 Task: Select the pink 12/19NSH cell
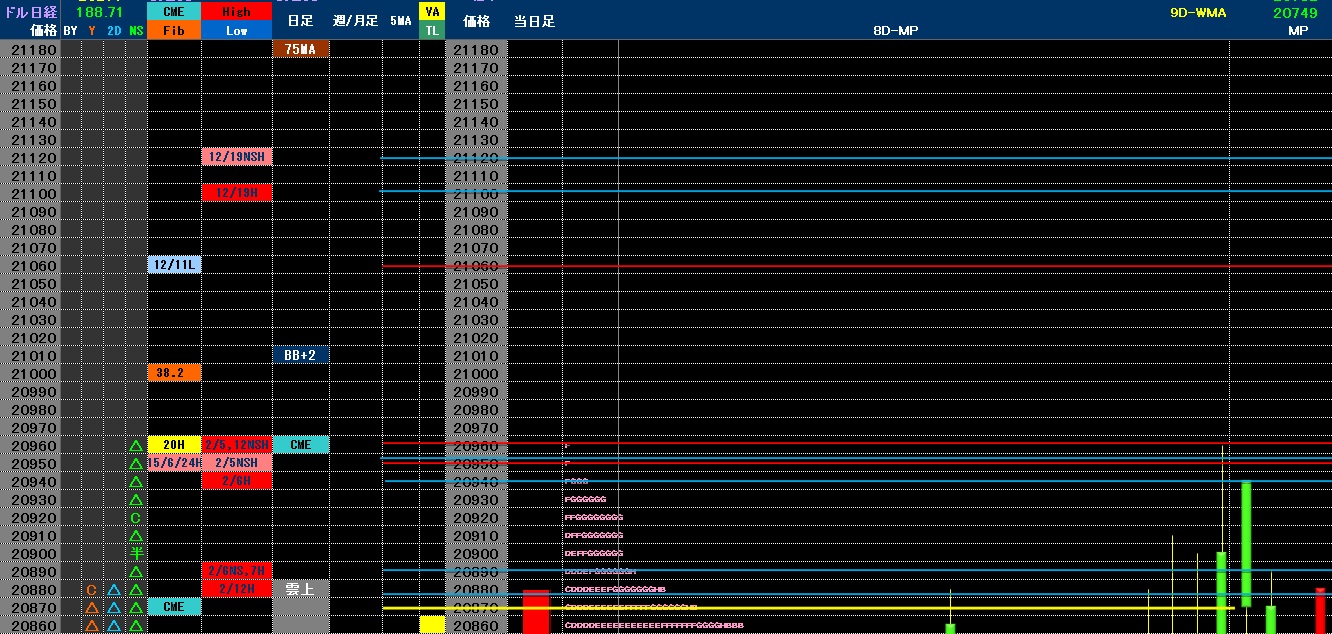pos(237,157)
